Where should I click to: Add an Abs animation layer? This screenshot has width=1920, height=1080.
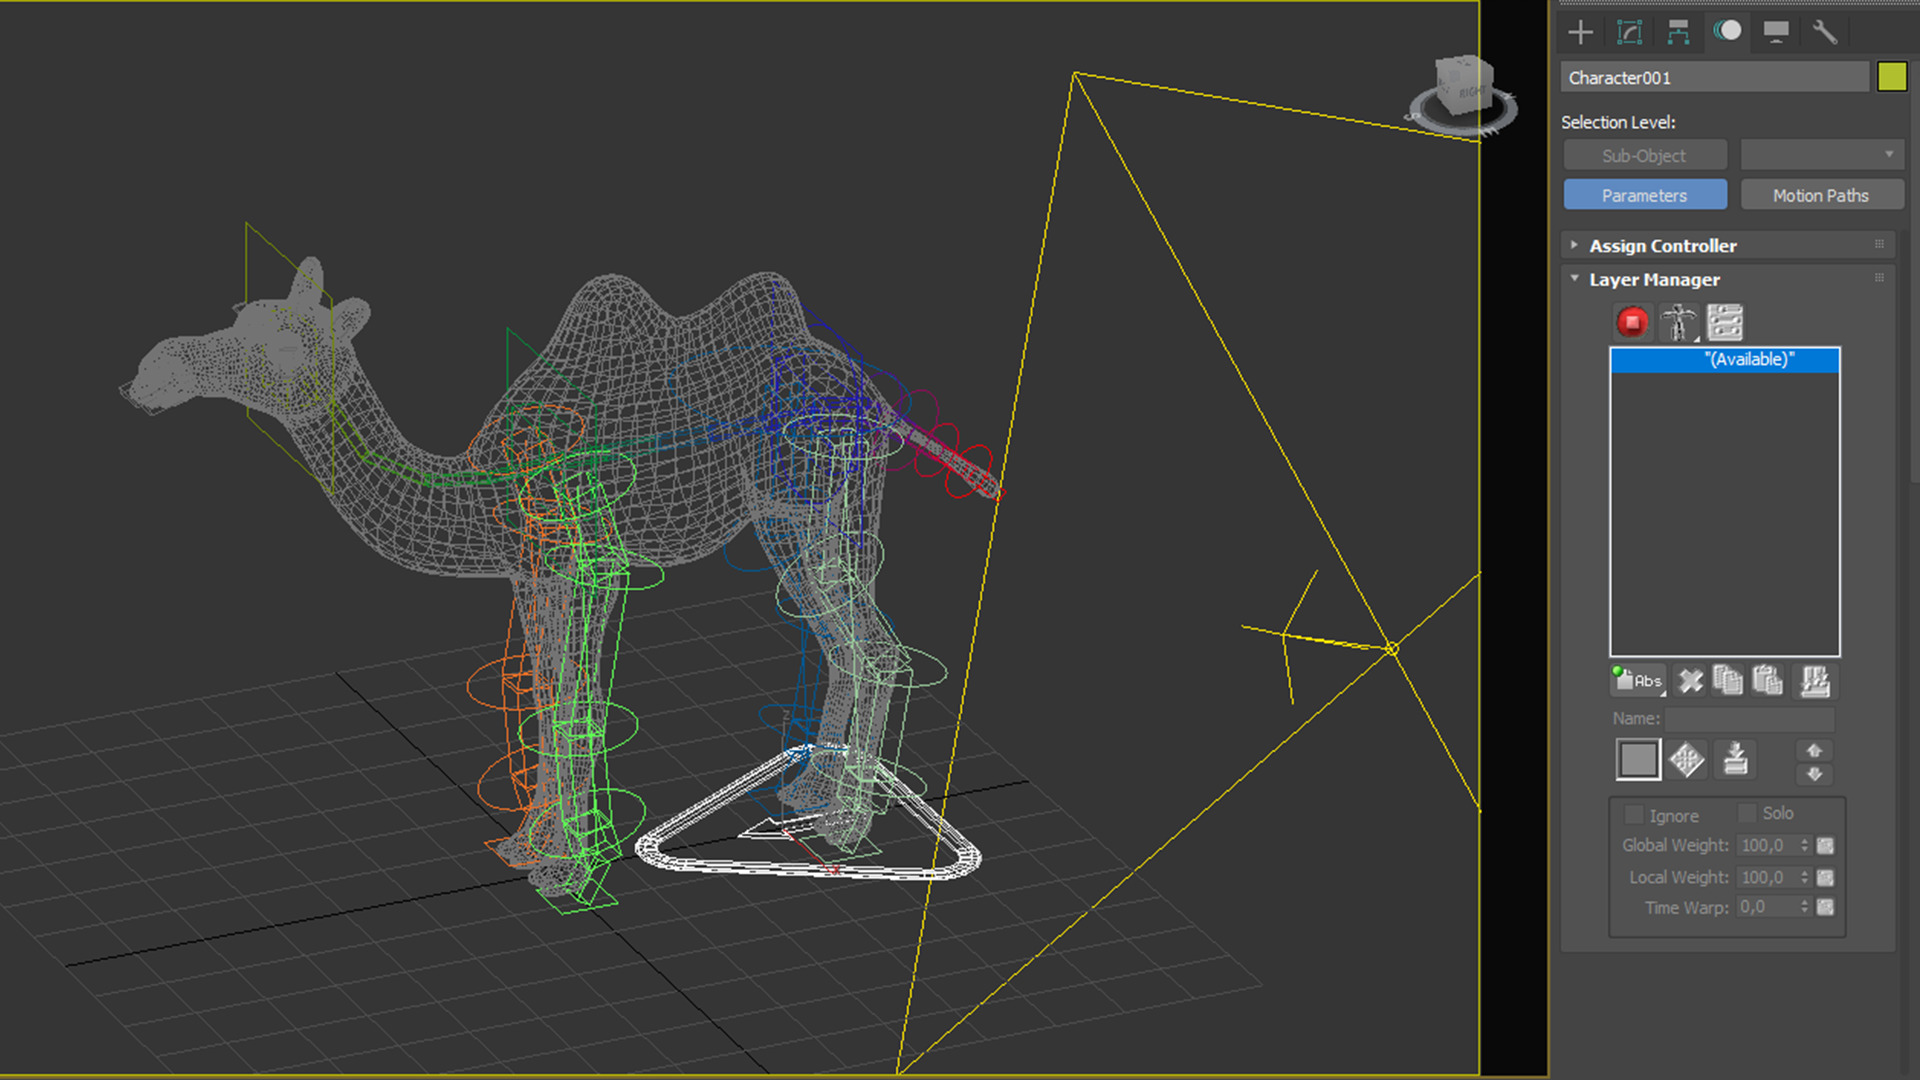1638,680
